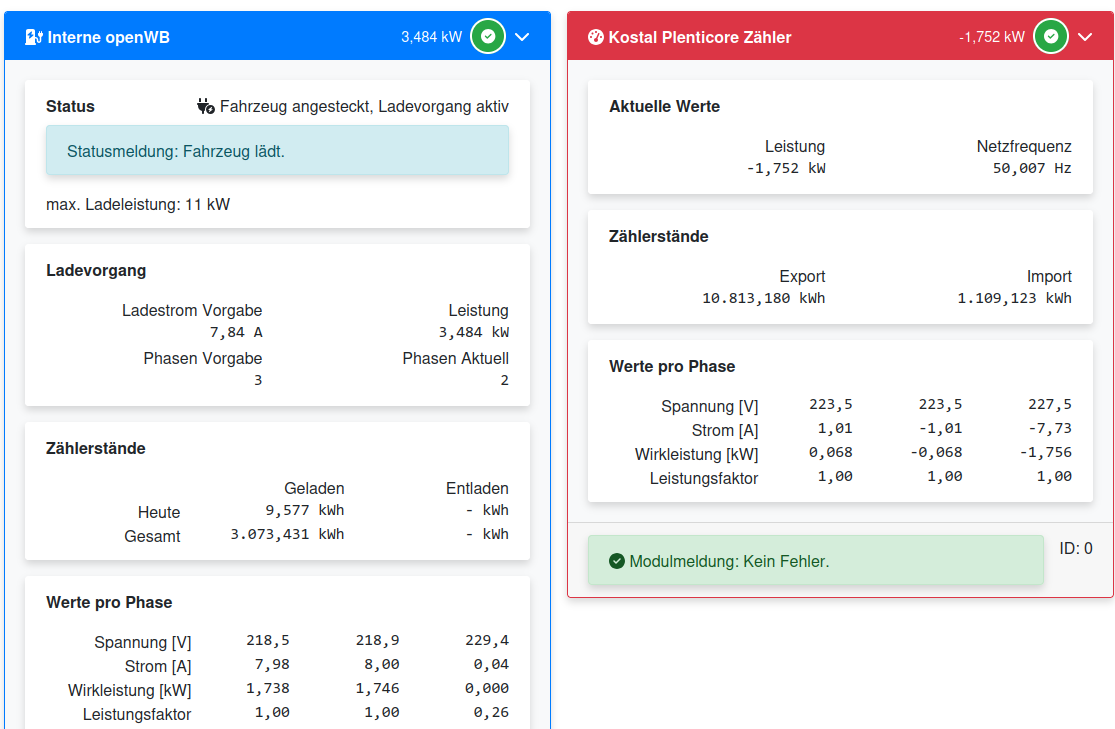
Task: Click the Geladen column heading
Action: 314,489
